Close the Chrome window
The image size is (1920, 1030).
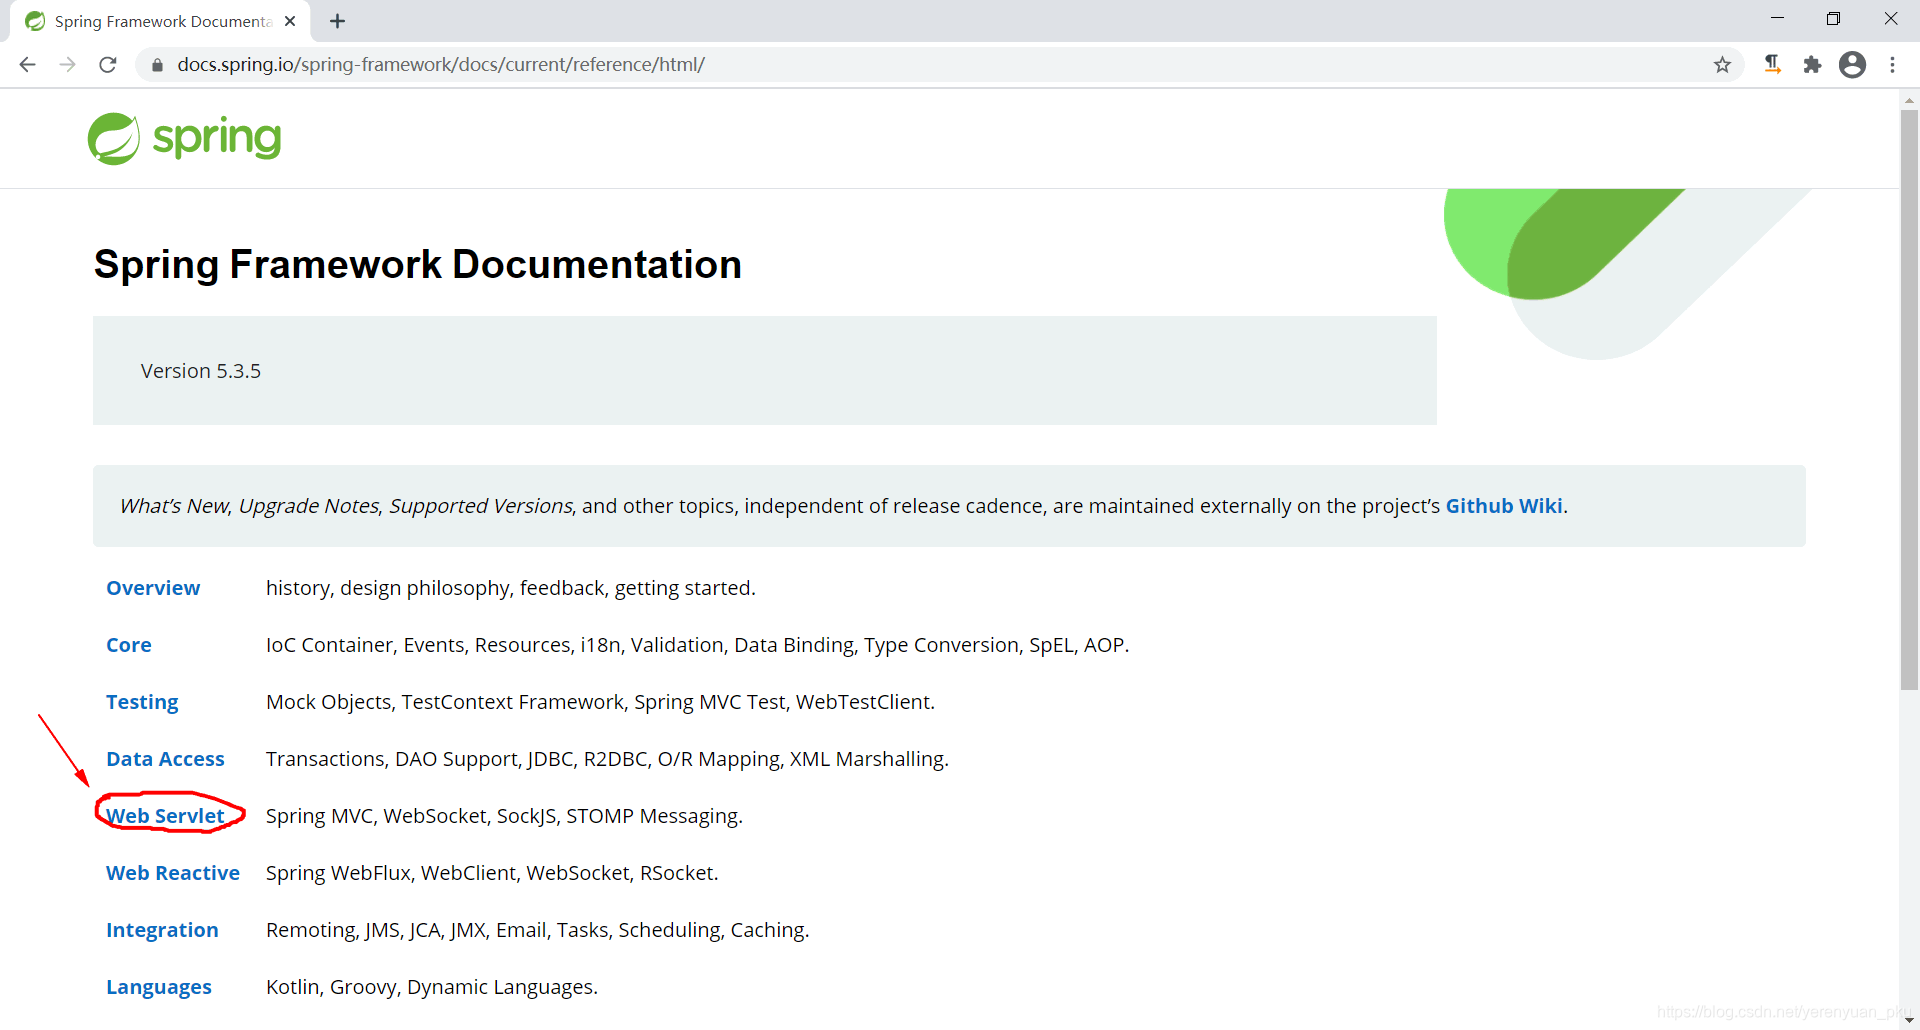pos(1891,19)
